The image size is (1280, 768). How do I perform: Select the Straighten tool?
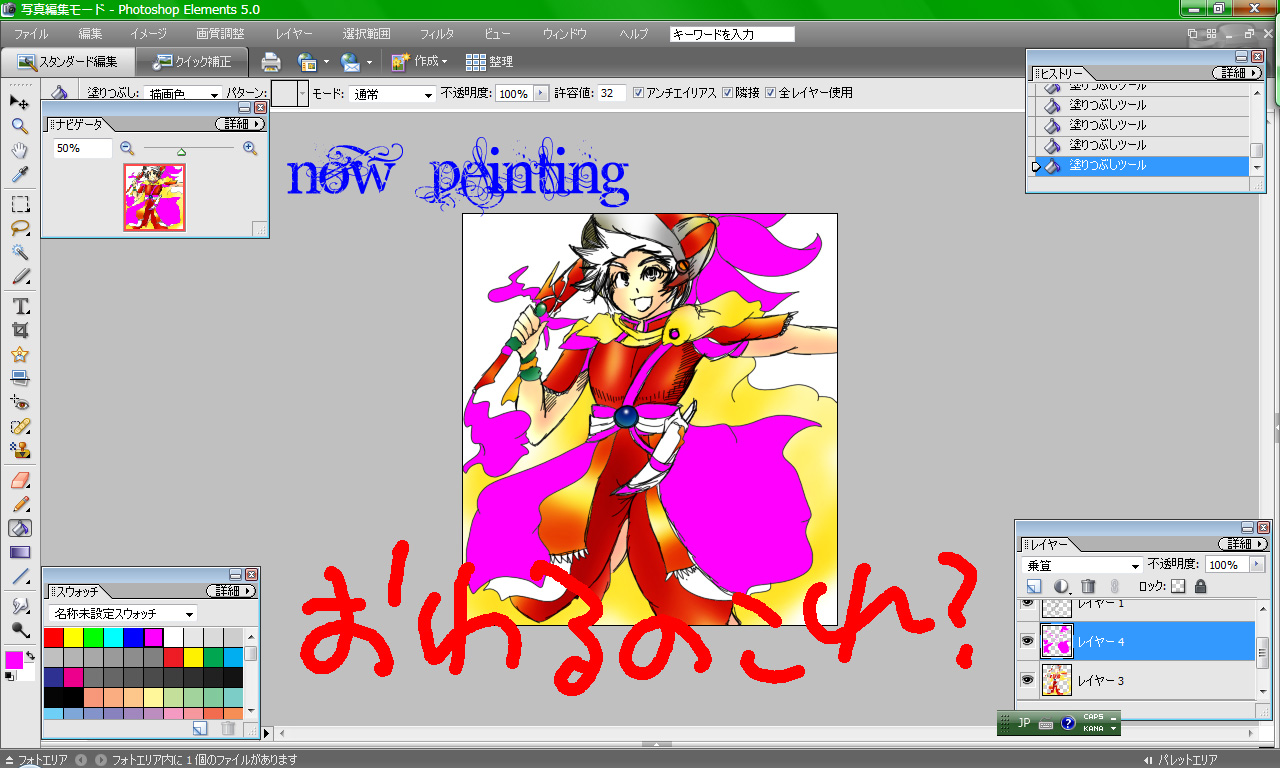coord(19,378)
